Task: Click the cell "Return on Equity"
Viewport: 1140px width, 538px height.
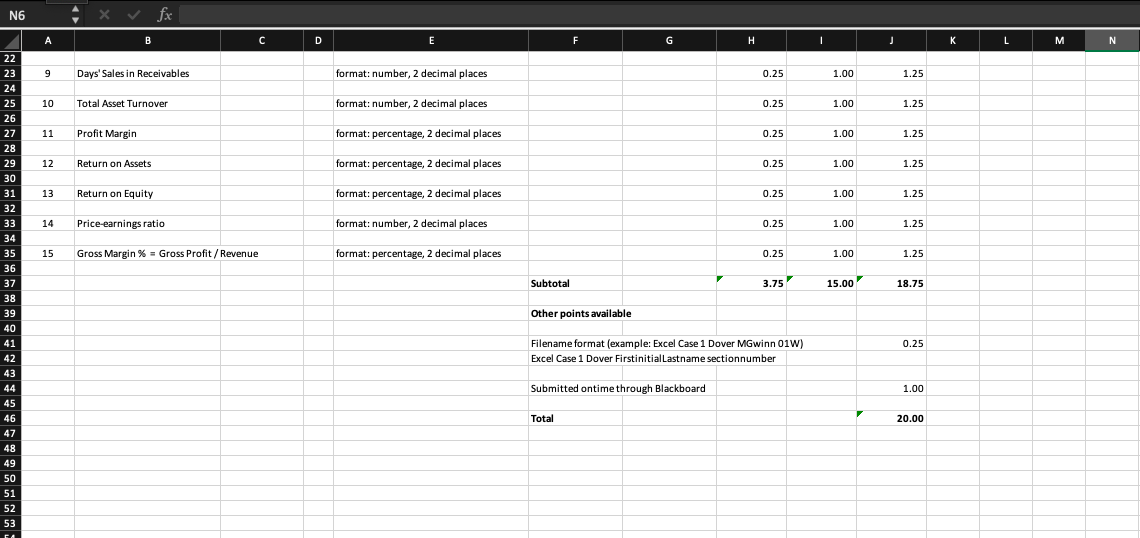Action: 147,193
